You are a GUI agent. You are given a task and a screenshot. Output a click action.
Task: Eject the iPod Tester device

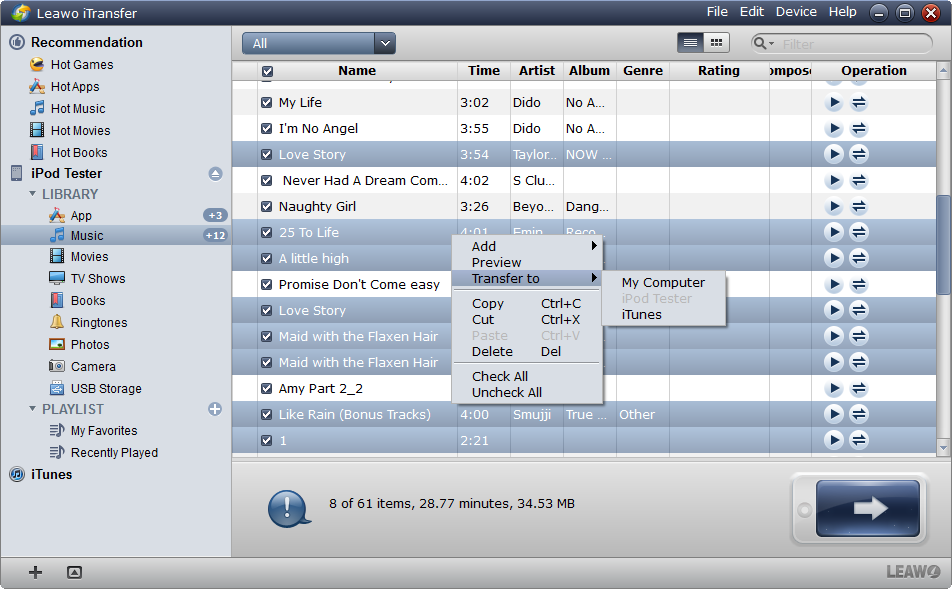coord(215,174)
